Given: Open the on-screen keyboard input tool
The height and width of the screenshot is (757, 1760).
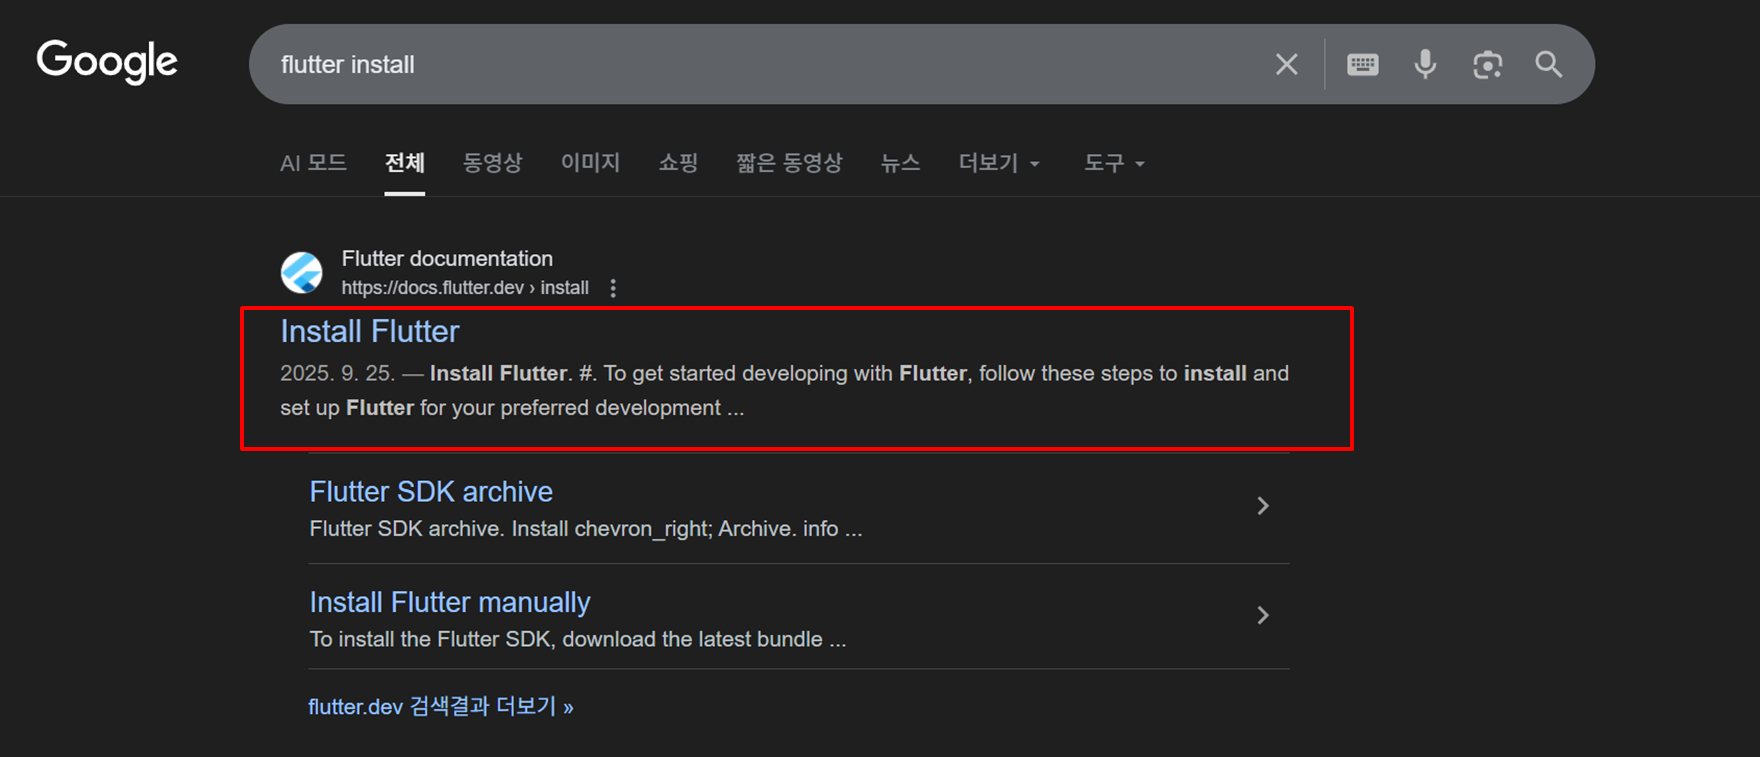Looking at the screenshot, I should [1362, 65].
